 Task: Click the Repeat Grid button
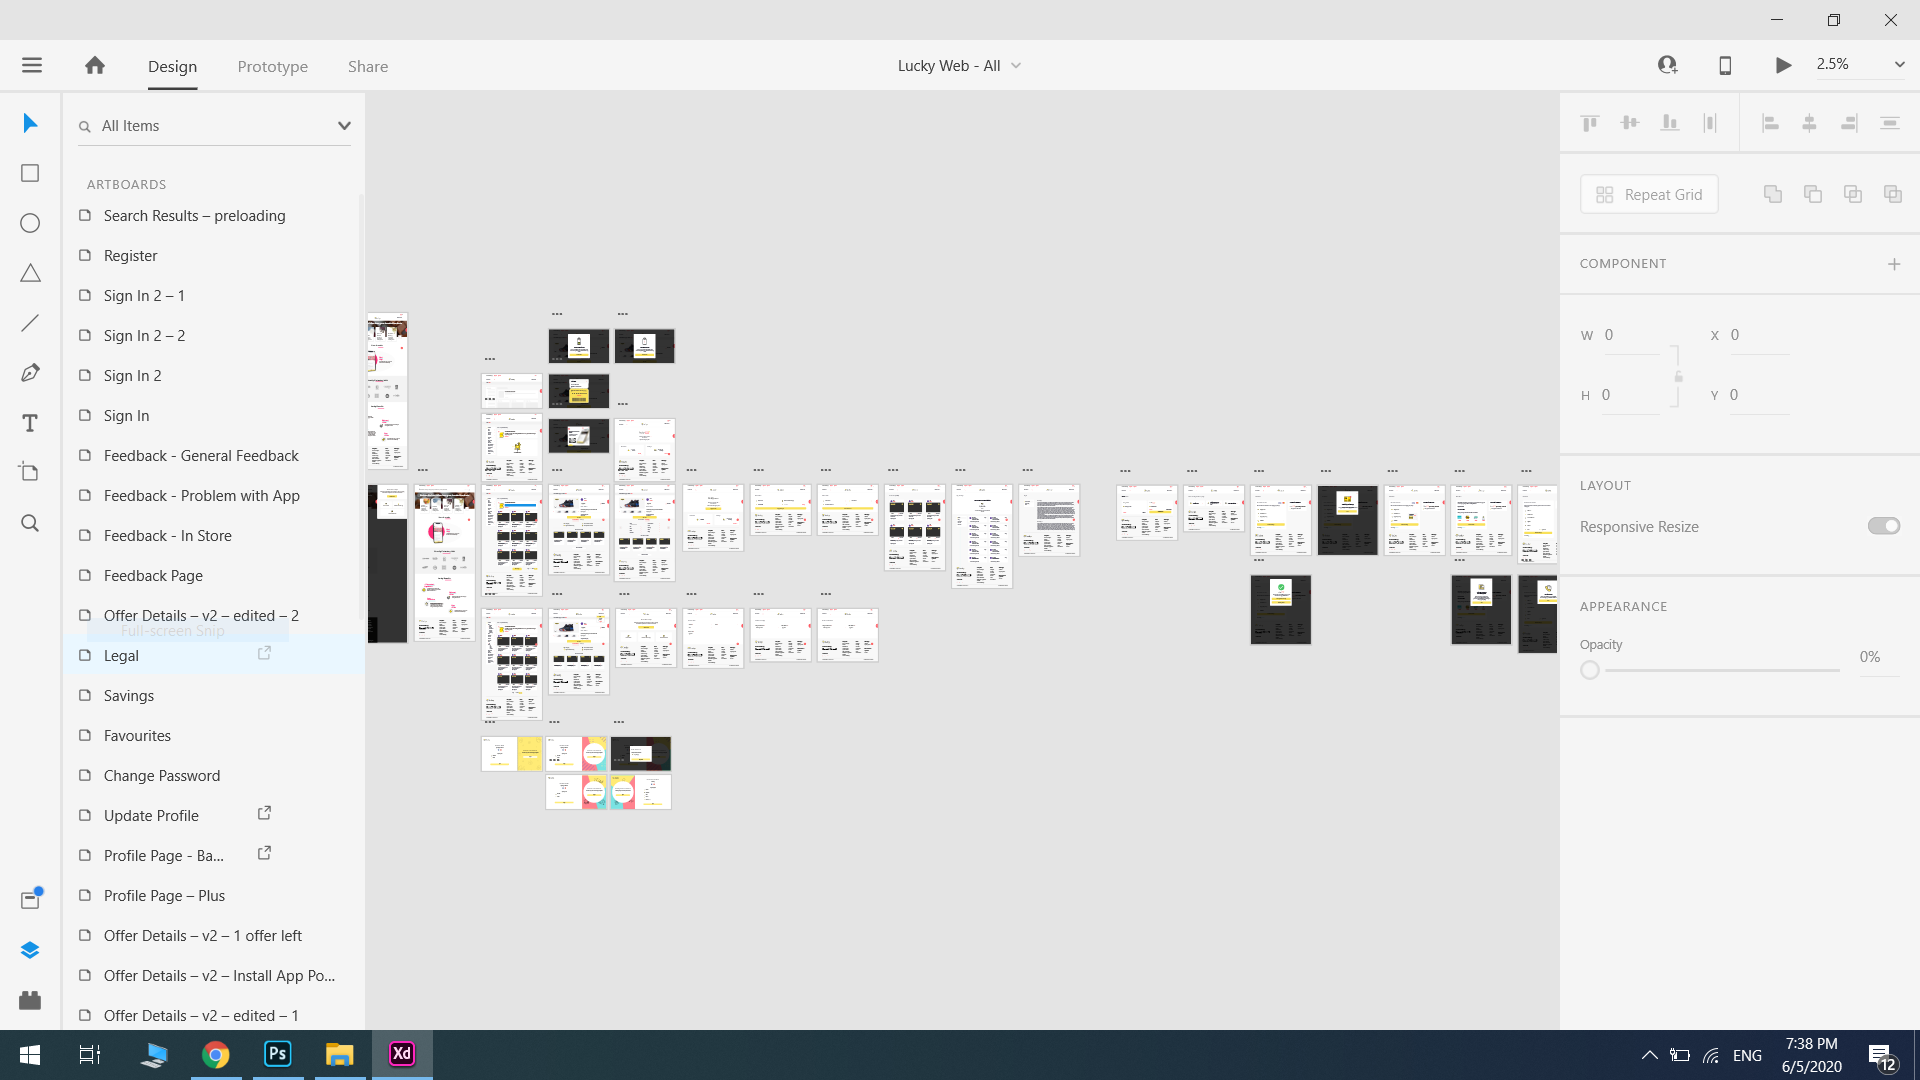pos(1649,194)
